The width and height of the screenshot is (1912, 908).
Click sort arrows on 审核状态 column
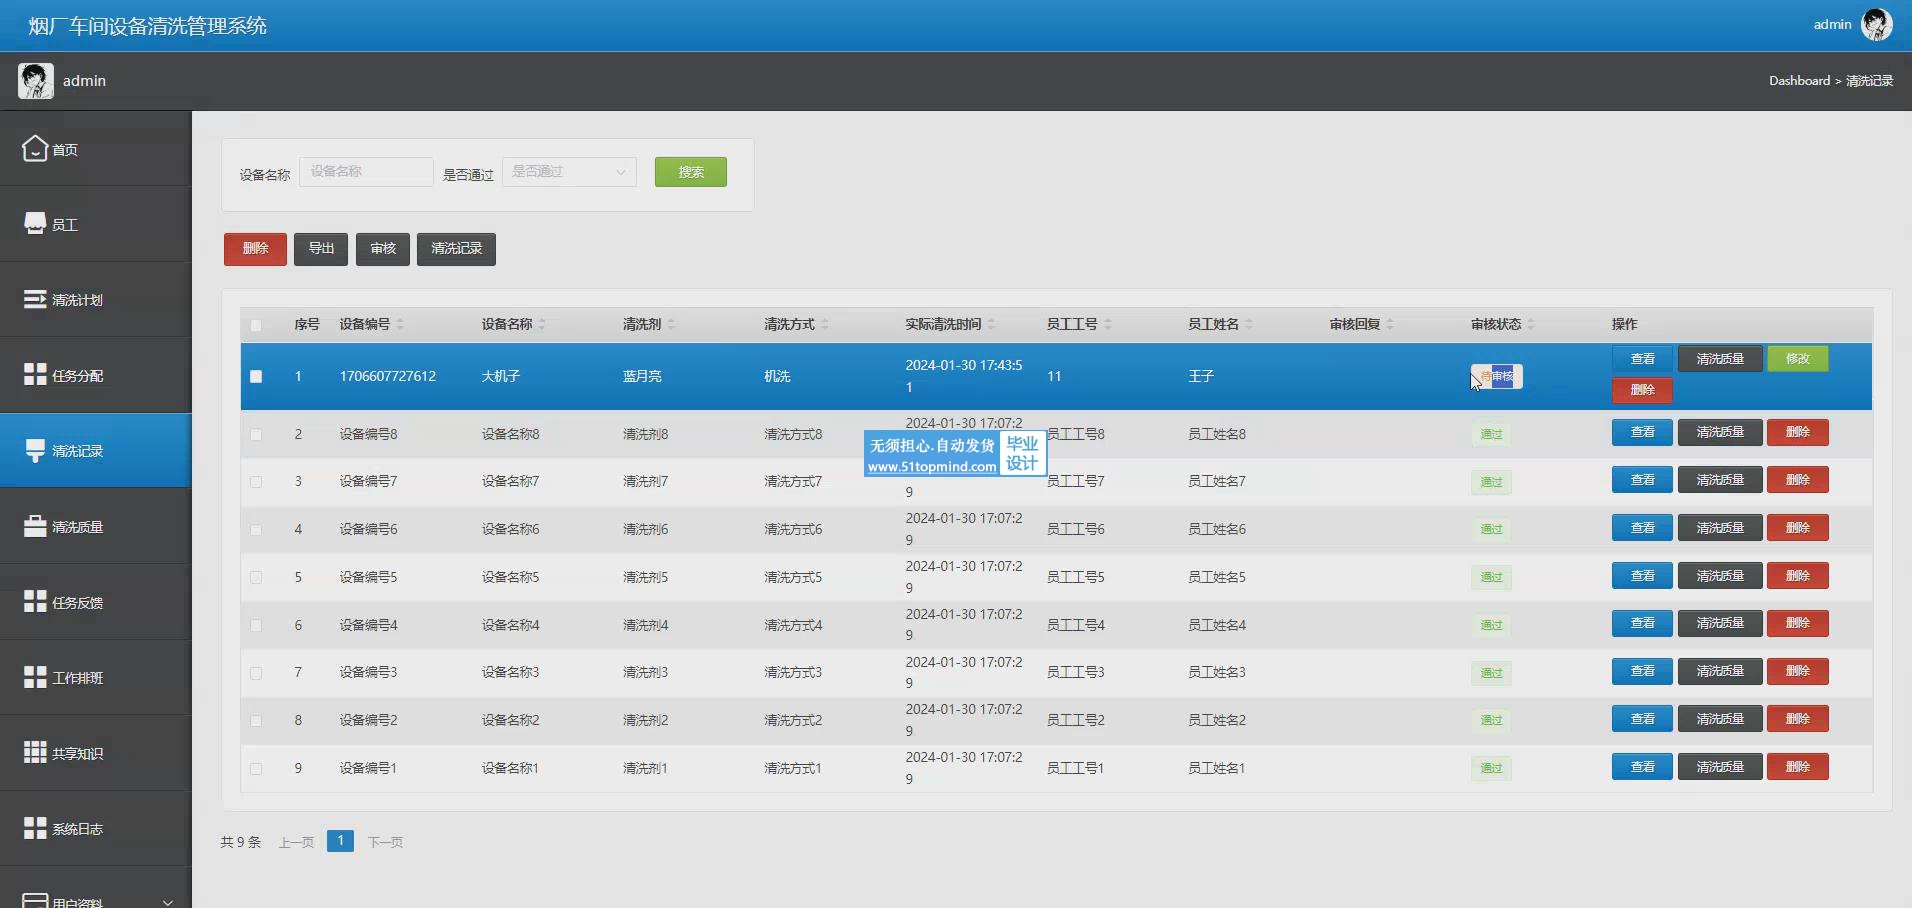(1531, 324)
